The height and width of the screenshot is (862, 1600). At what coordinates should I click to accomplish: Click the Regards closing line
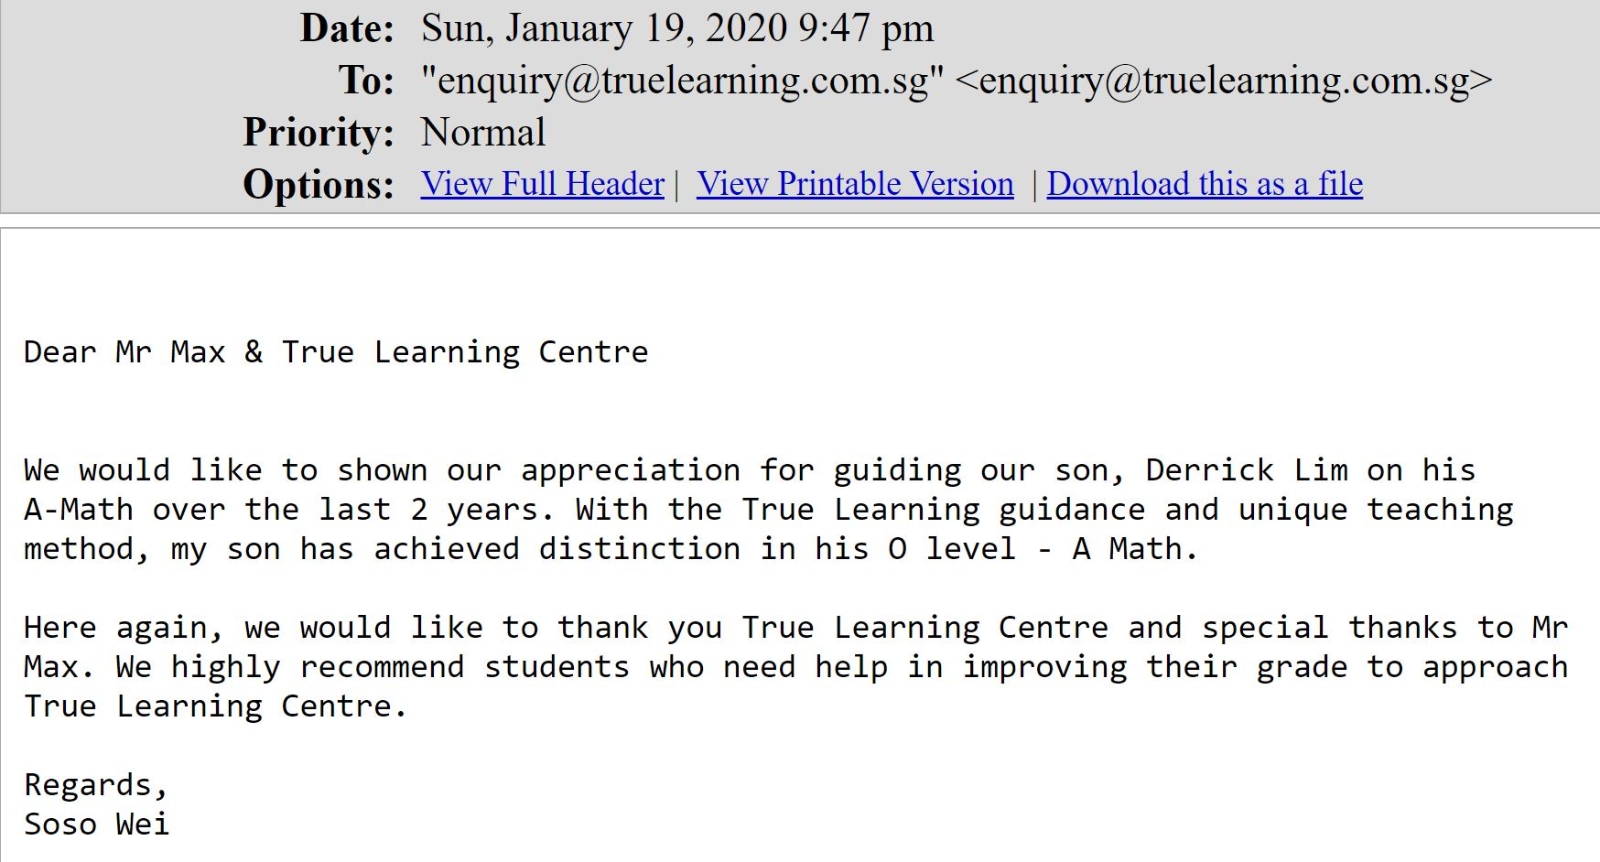point(96,786)
